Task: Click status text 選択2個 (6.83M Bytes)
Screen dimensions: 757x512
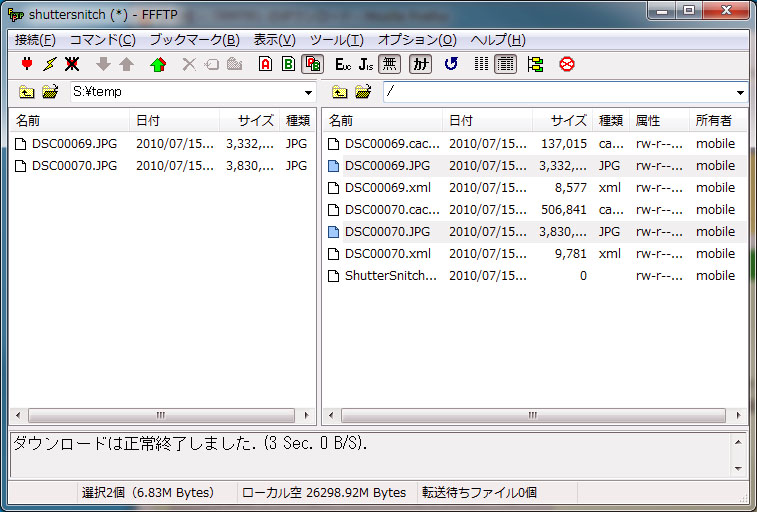Action: (x=148, y=493)
